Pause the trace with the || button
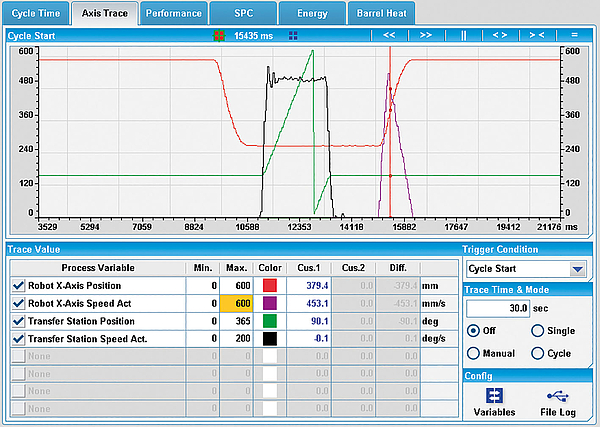The image size is (600, 427). [463, 34]
